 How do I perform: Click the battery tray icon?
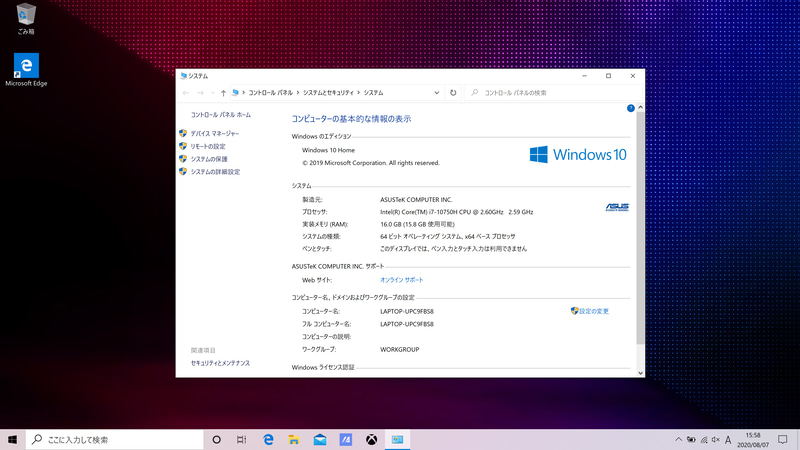[691, 439]
